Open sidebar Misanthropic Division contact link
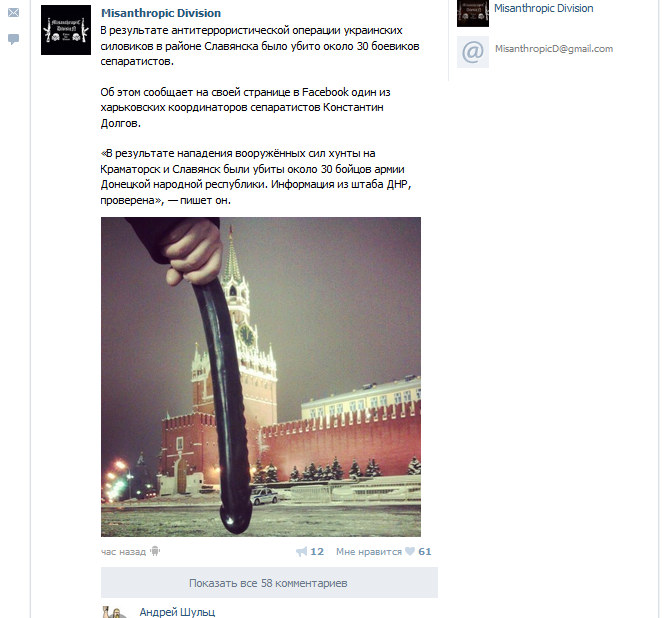The width and height of the screenshot is (672, 618). pyautogui.click(x=543, y=8)
